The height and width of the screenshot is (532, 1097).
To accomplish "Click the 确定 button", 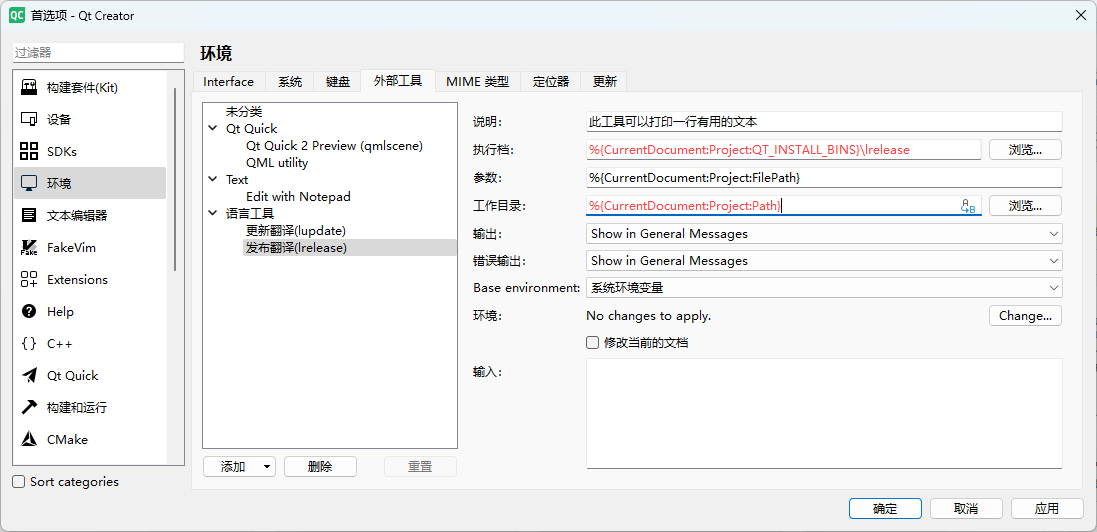I will (885, 509).
